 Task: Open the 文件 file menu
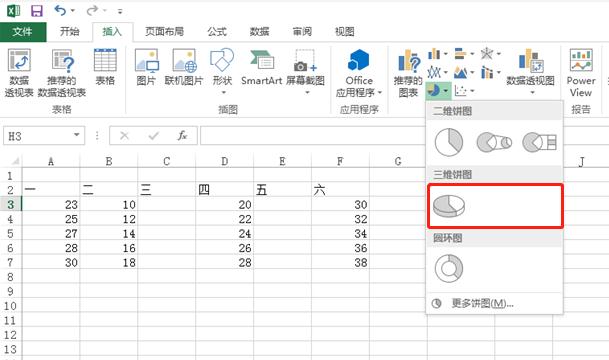coord(23,31)
